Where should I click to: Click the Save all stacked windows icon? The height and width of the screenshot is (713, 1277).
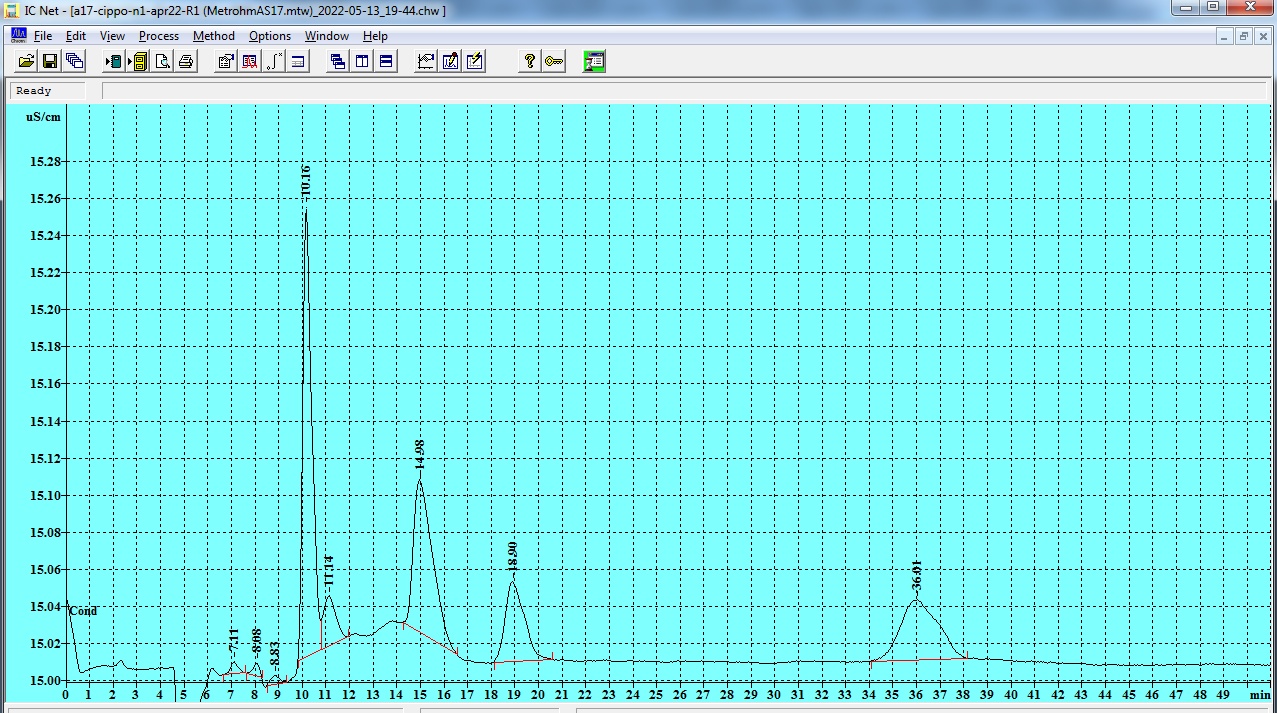(74, 61)
